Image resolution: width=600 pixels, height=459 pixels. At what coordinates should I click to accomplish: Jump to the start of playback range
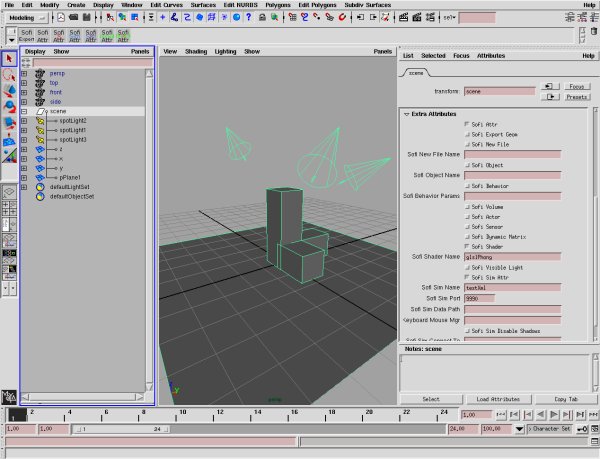(x=501, y=415)
